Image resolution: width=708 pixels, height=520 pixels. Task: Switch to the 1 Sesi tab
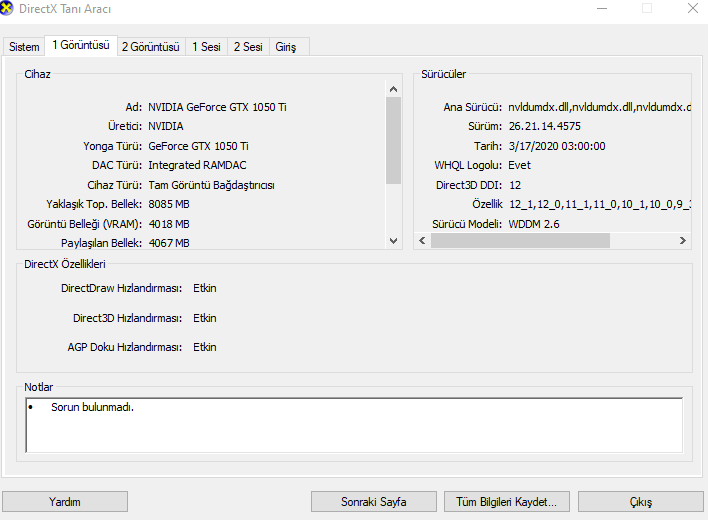(206, 47)
